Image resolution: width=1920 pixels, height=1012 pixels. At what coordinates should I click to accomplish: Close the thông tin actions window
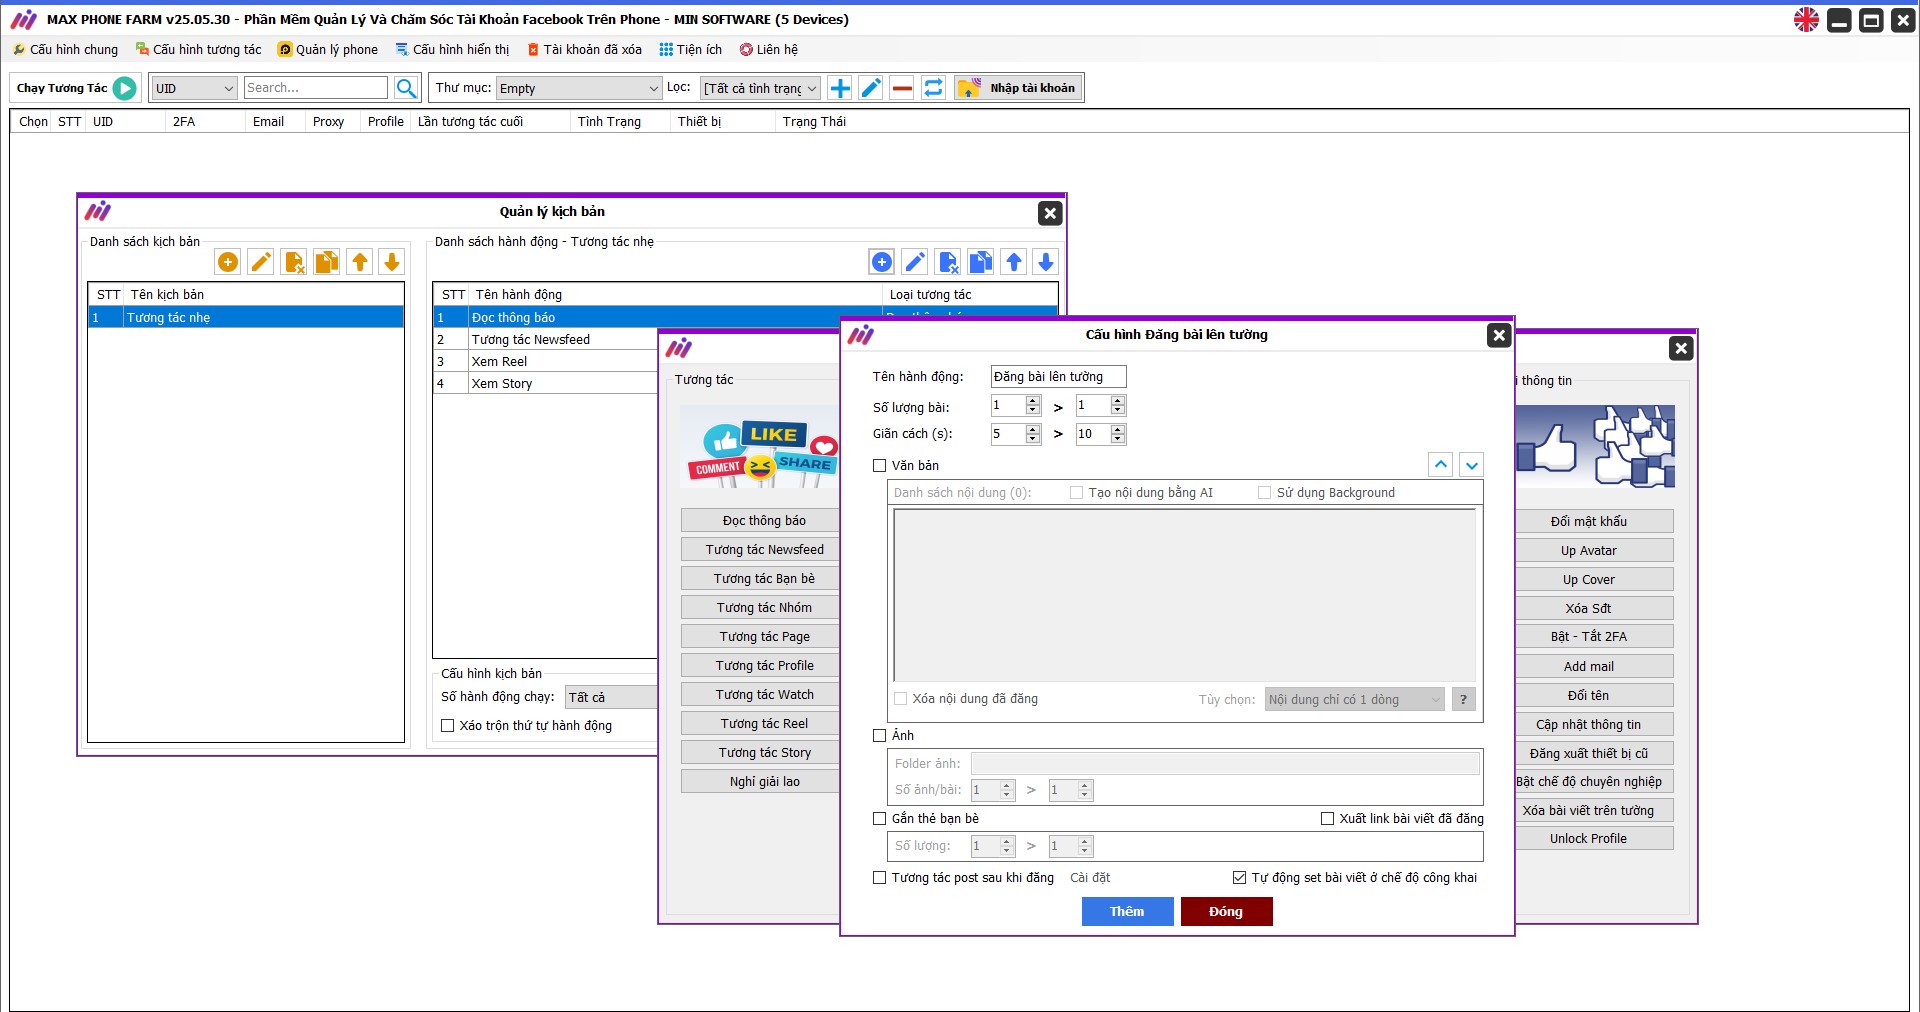[x=1681, y=349]
